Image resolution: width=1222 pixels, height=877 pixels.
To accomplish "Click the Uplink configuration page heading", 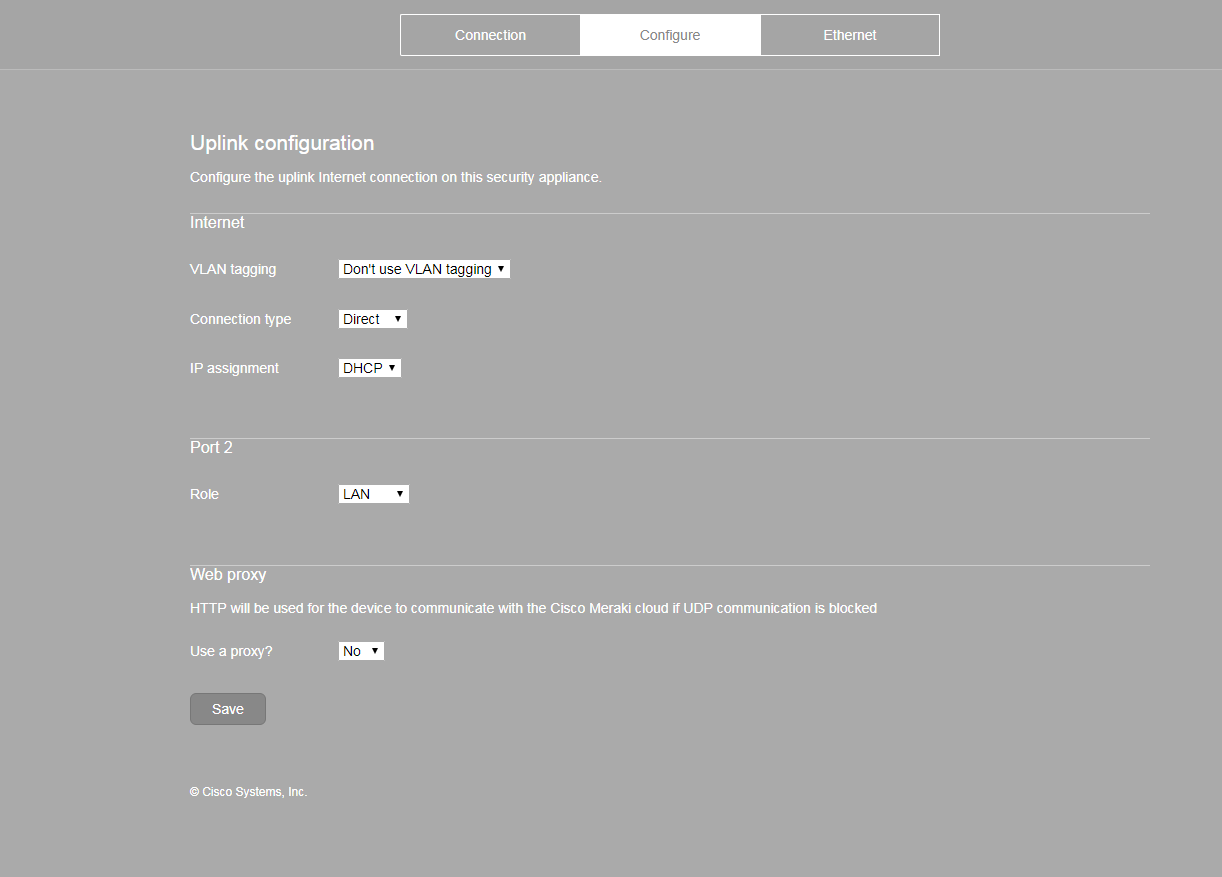I will (282, 143).
